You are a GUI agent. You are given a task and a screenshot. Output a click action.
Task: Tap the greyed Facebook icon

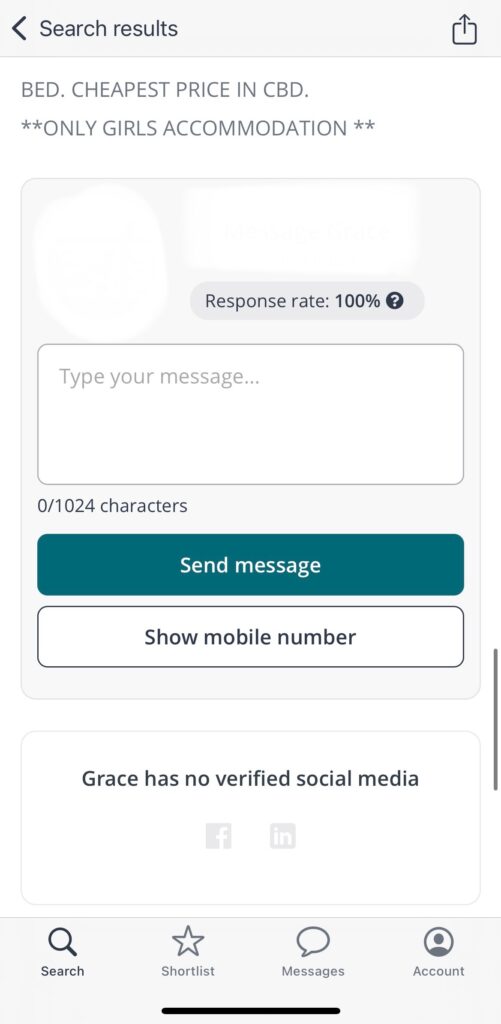[x=218, y=835]
